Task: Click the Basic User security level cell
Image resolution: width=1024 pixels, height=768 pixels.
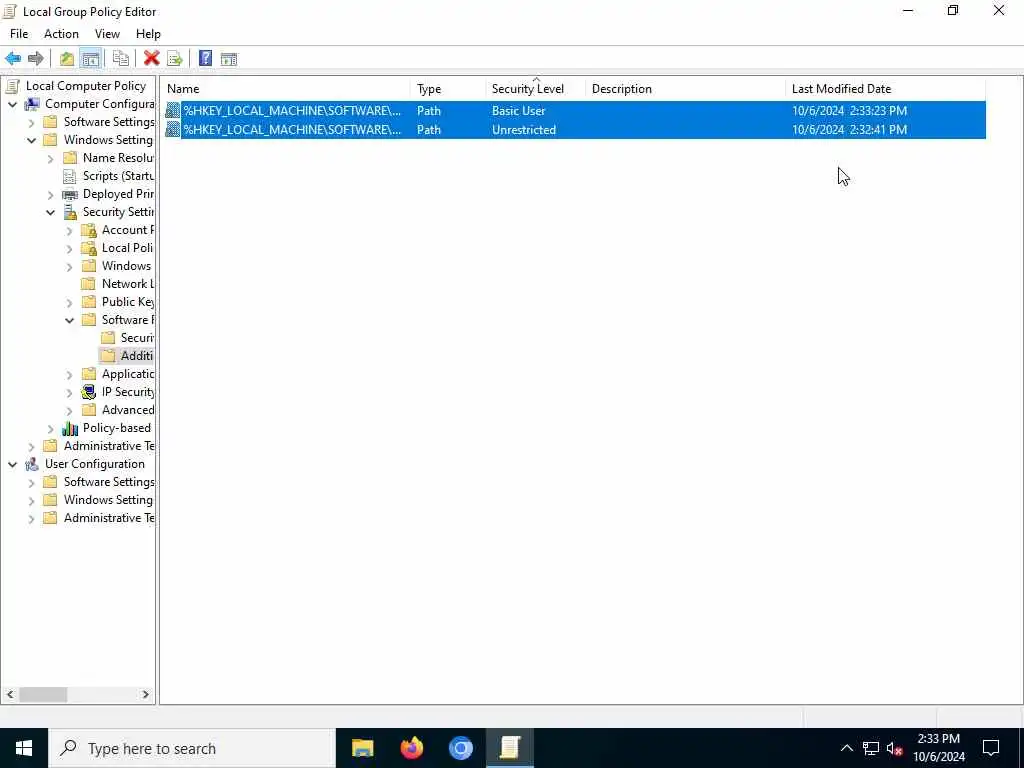Action: click(x=519, y=110)
